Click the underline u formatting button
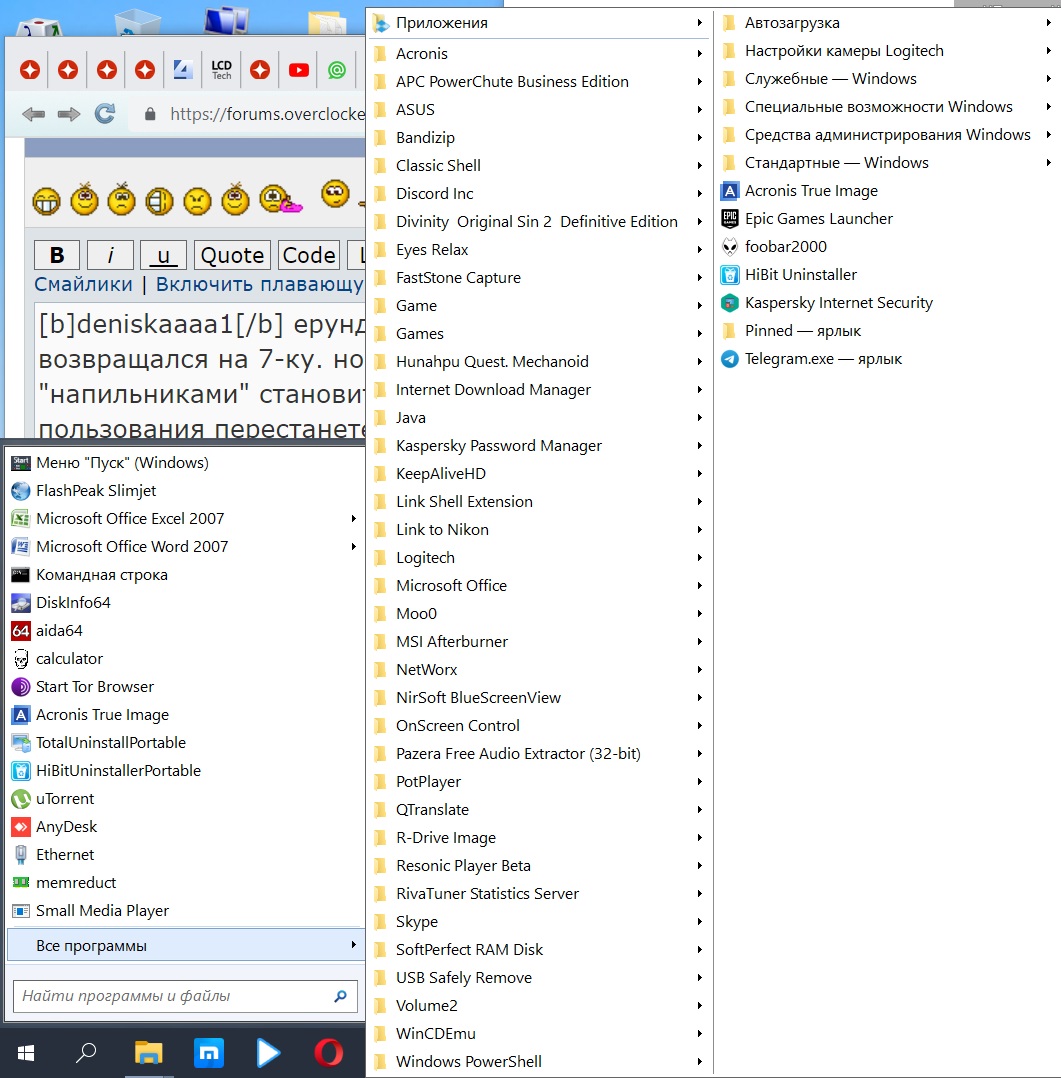 coord(163,255)
